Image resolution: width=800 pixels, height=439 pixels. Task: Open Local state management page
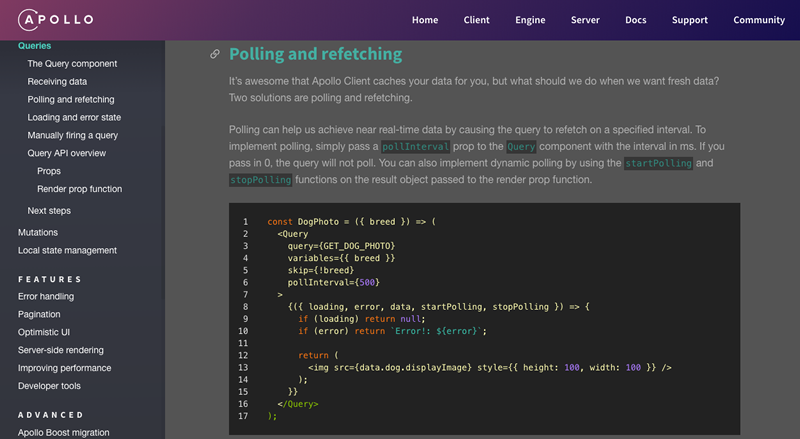[x=67, y=250]
